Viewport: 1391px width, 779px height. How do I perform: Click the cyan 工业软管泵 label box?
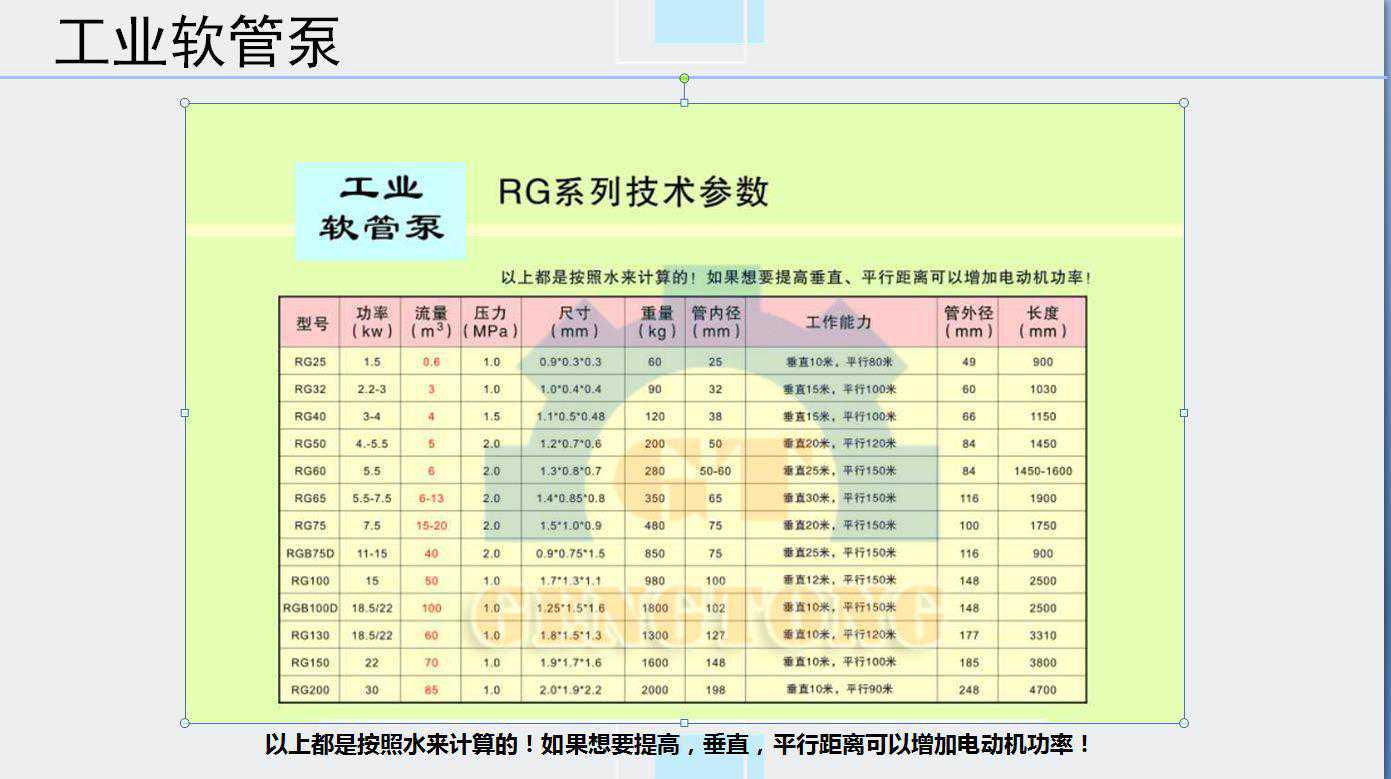(381, 210)
